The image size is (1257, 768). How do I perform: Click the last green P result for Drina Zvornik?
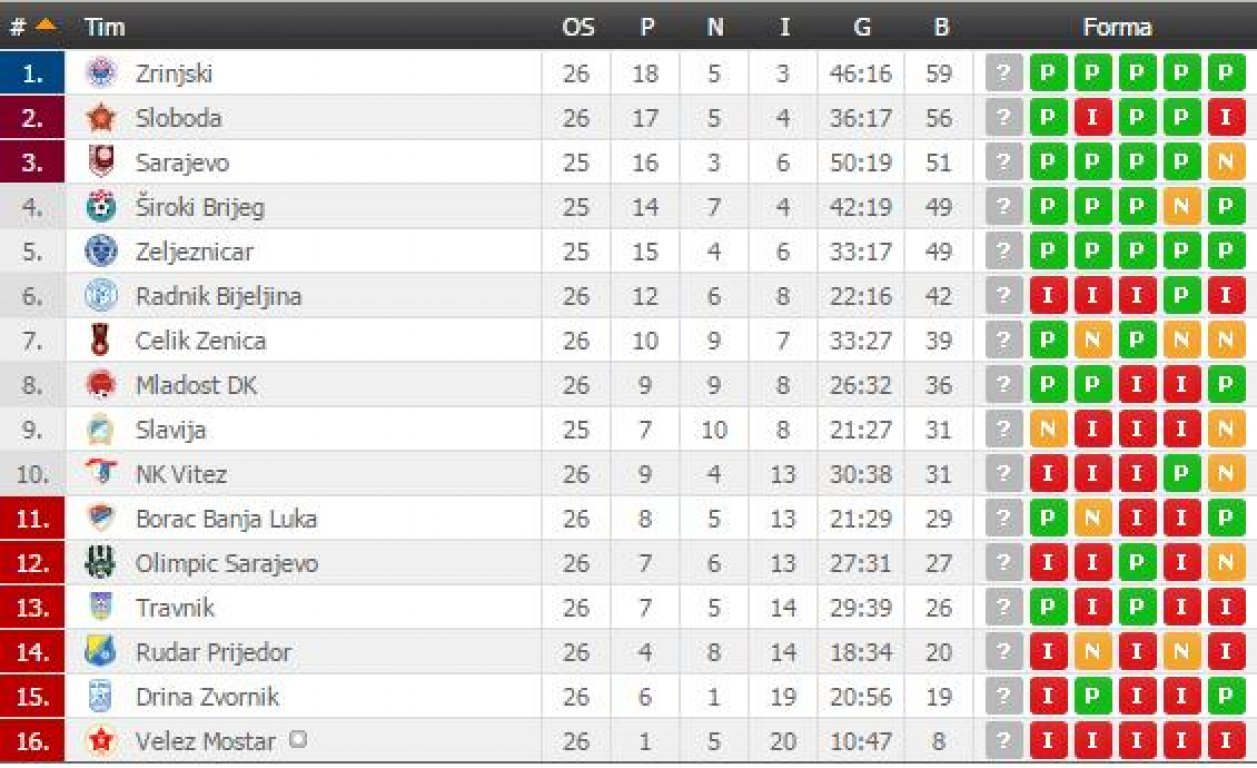pyautogui.click(x=1225, y=697)
